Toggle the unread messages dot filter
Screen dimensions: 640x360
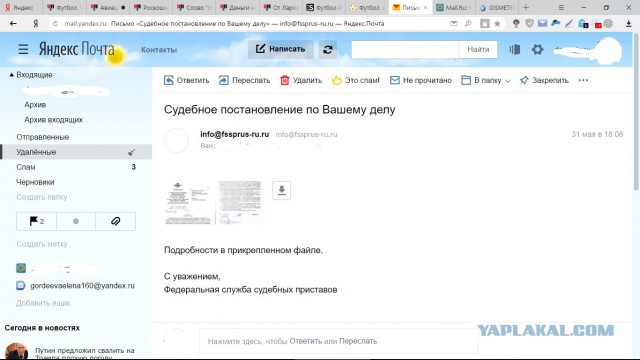[x=76, y=221]
